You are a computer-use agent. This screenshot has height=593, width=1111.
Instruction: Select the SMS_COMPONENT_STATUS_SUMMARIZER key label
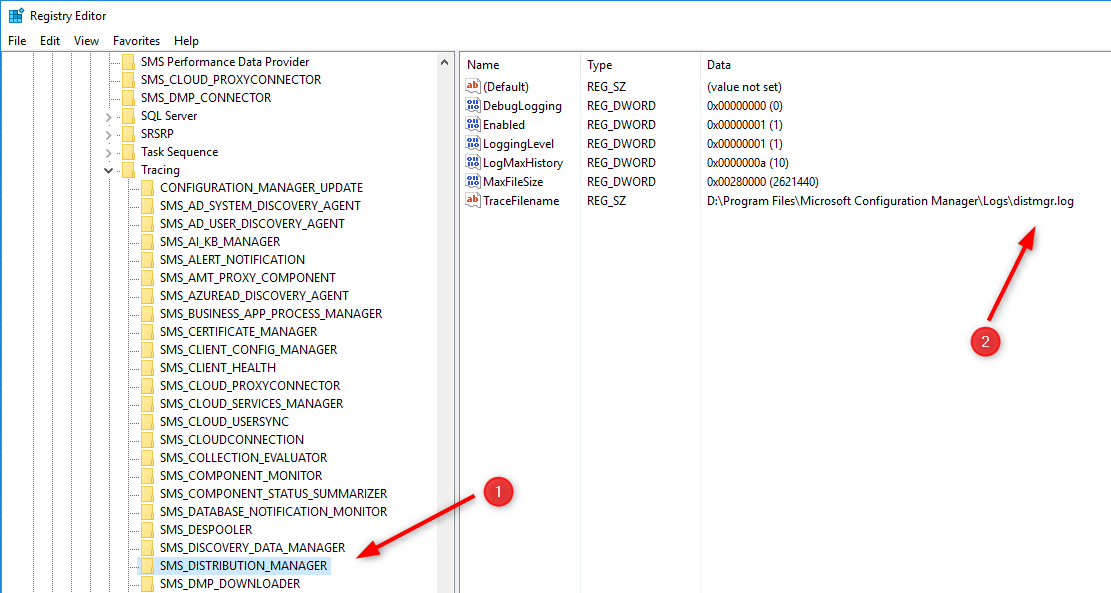pos(273,494)
